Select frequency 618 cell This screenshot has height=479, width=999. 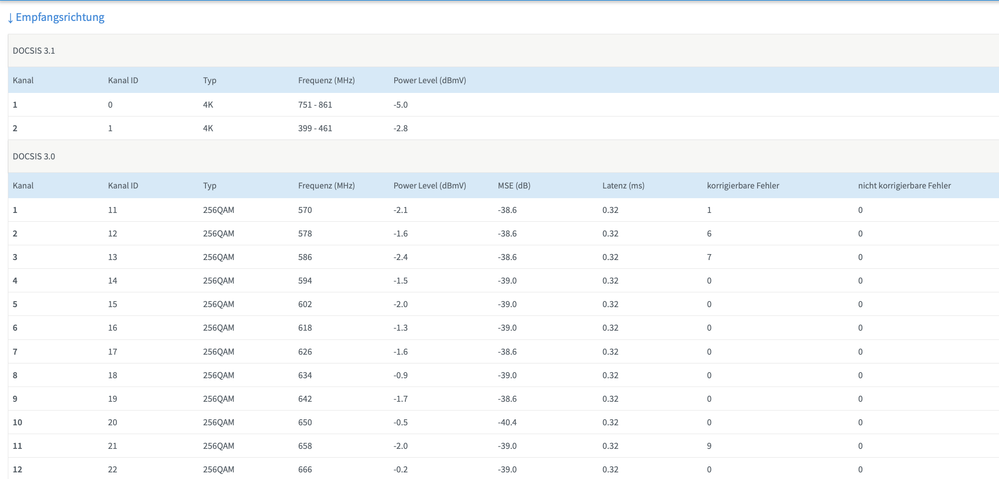pyautogui.click(x=305, y=327)
